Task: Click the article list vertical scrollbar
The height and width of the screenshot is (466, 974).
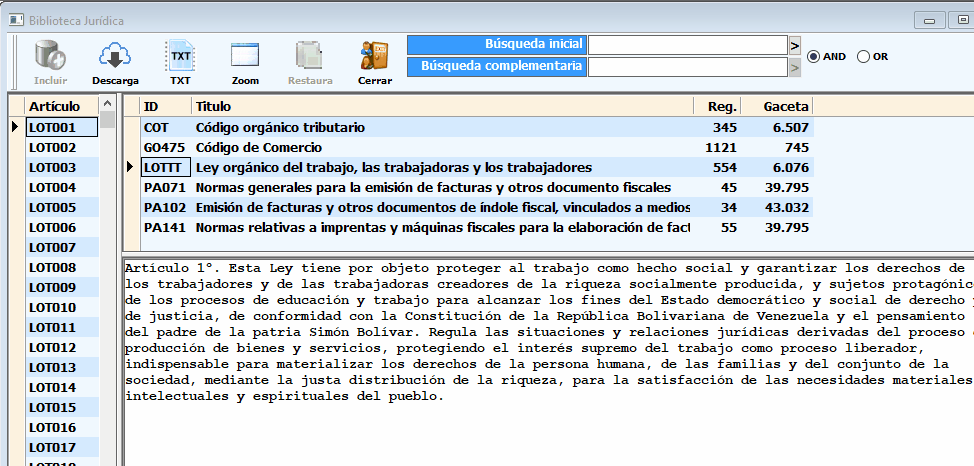Action: pyautogui.click(x=107, y=300)
